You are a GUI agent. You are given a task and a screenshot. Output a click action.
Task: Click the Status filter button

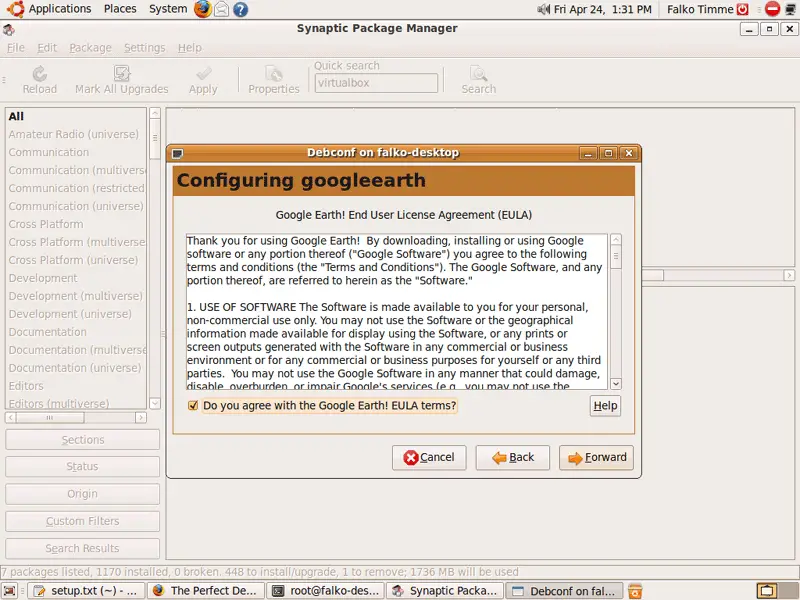(83, 466)
